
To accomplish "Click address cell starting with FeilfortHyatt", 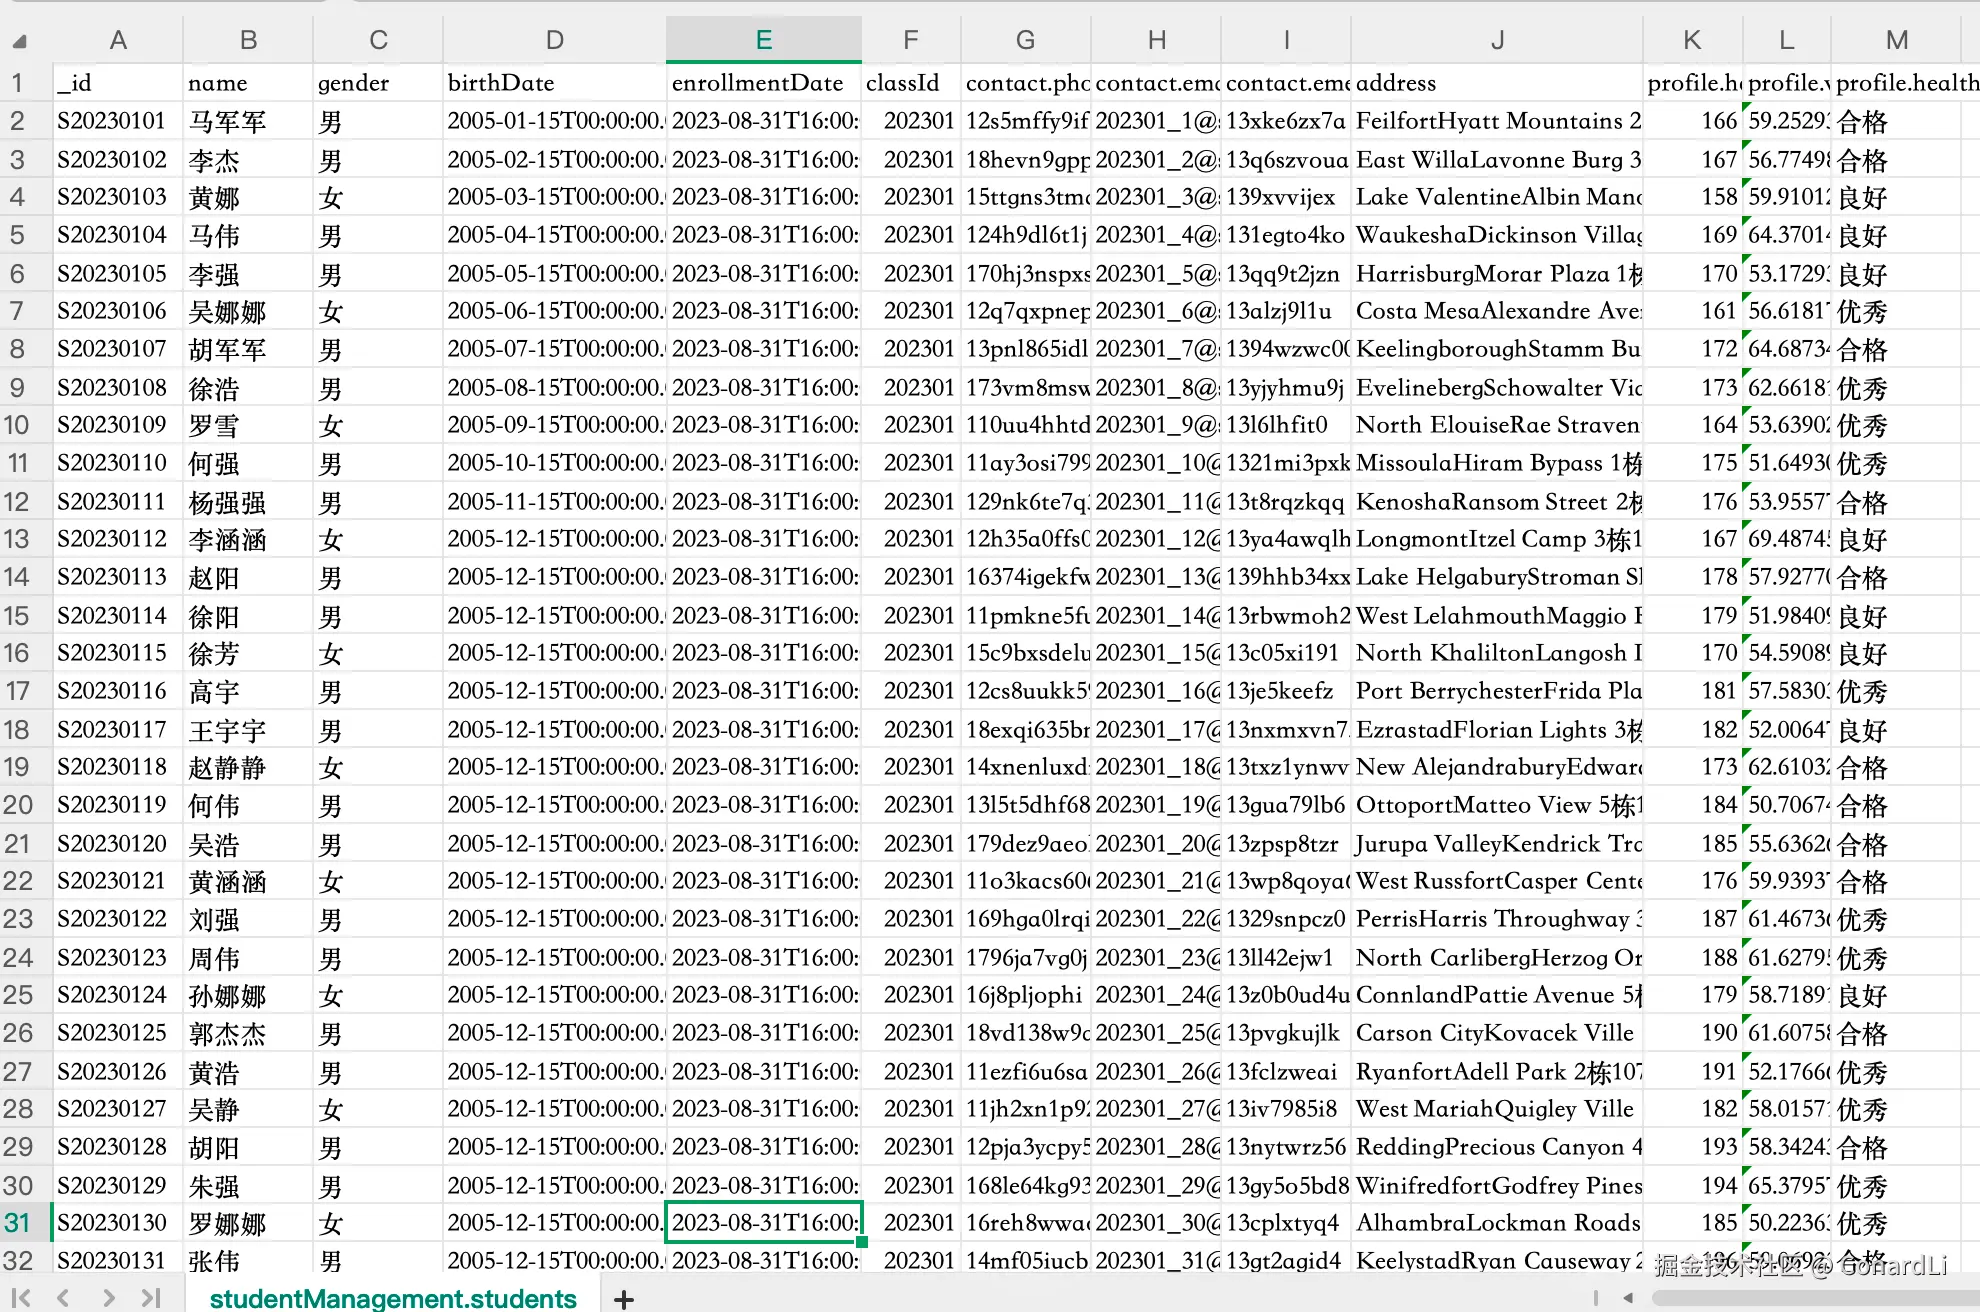I will pos(1496,121).
